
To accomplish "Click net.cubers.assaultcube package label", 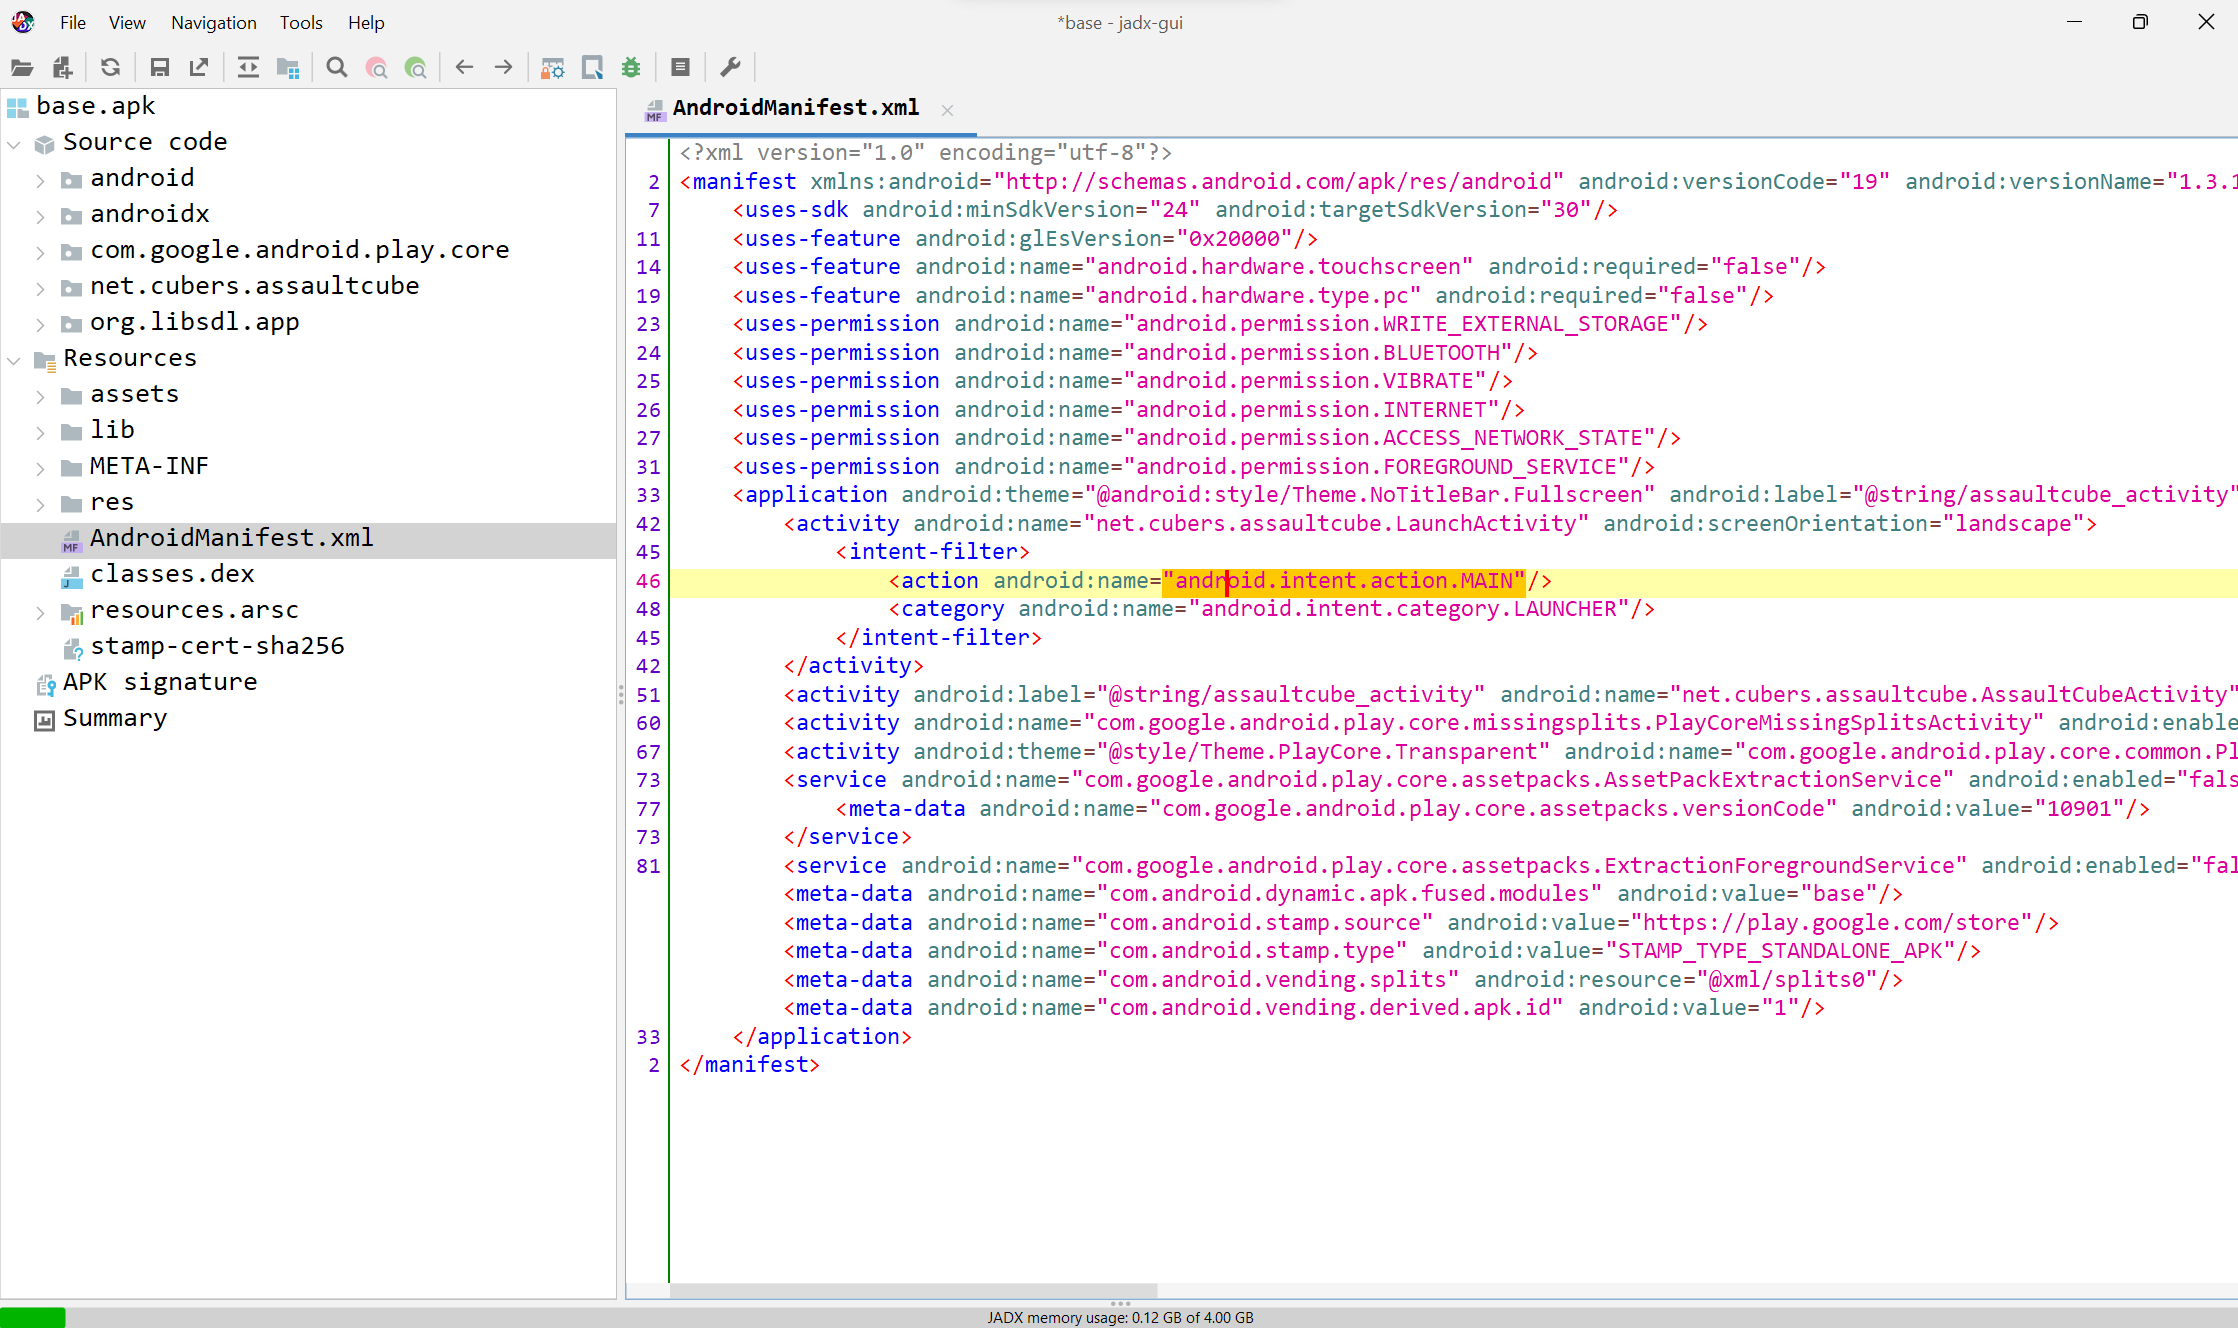I will click(x=254, y=286).
